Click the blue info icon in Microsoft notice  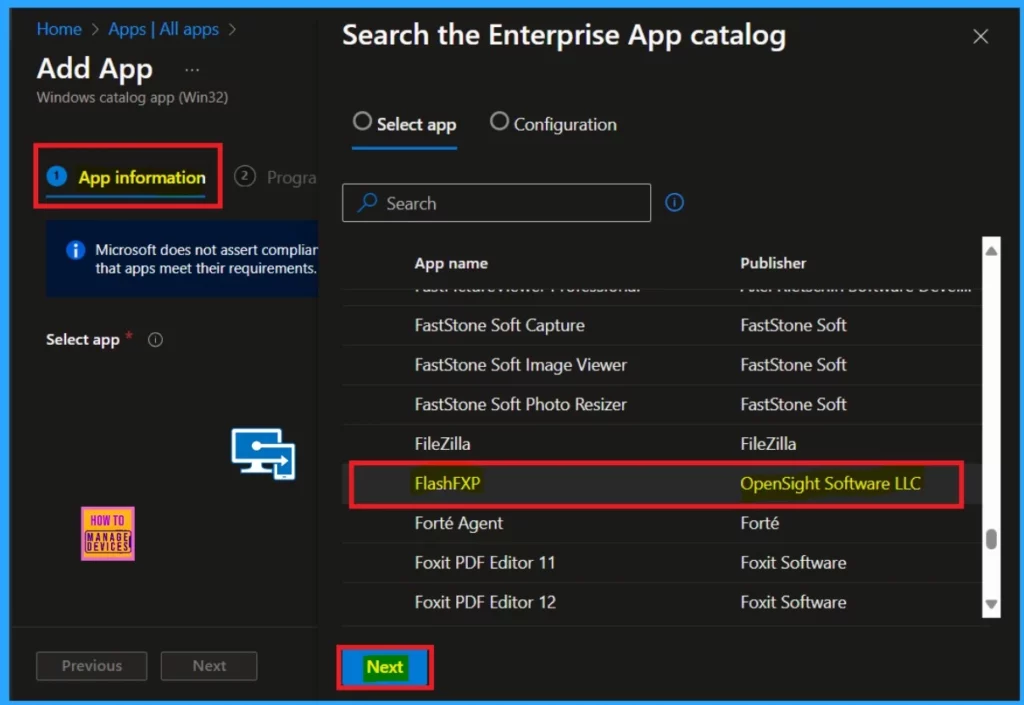point(75,250)
